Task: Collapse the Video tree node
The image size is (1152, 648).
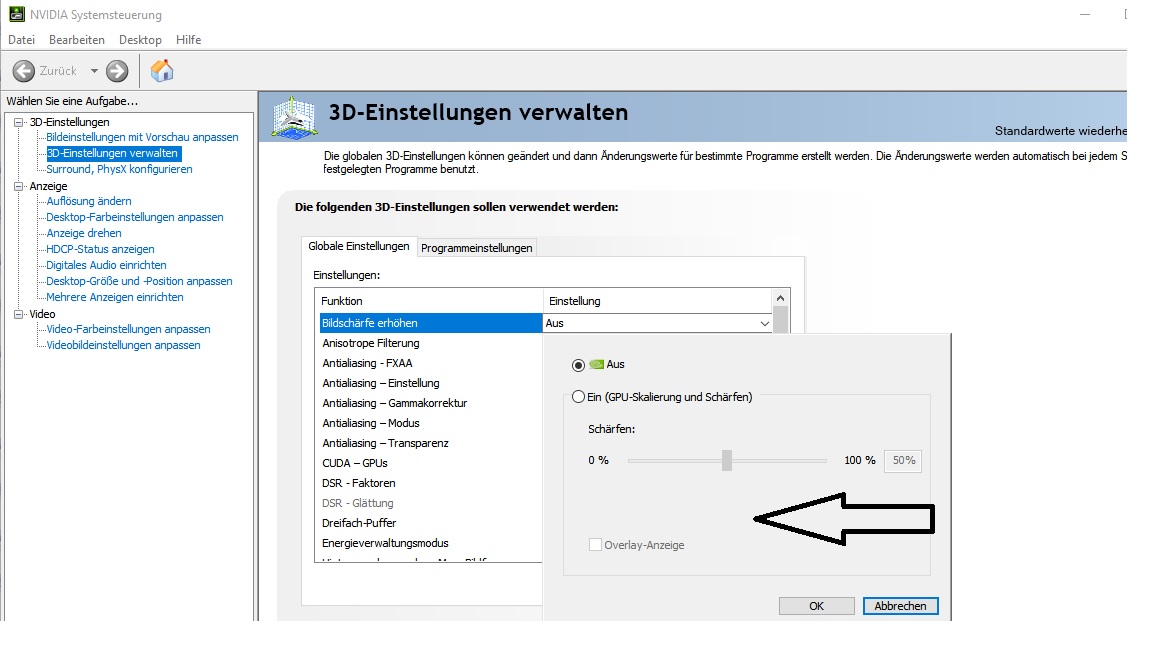Action: click(x=18, y=314)
